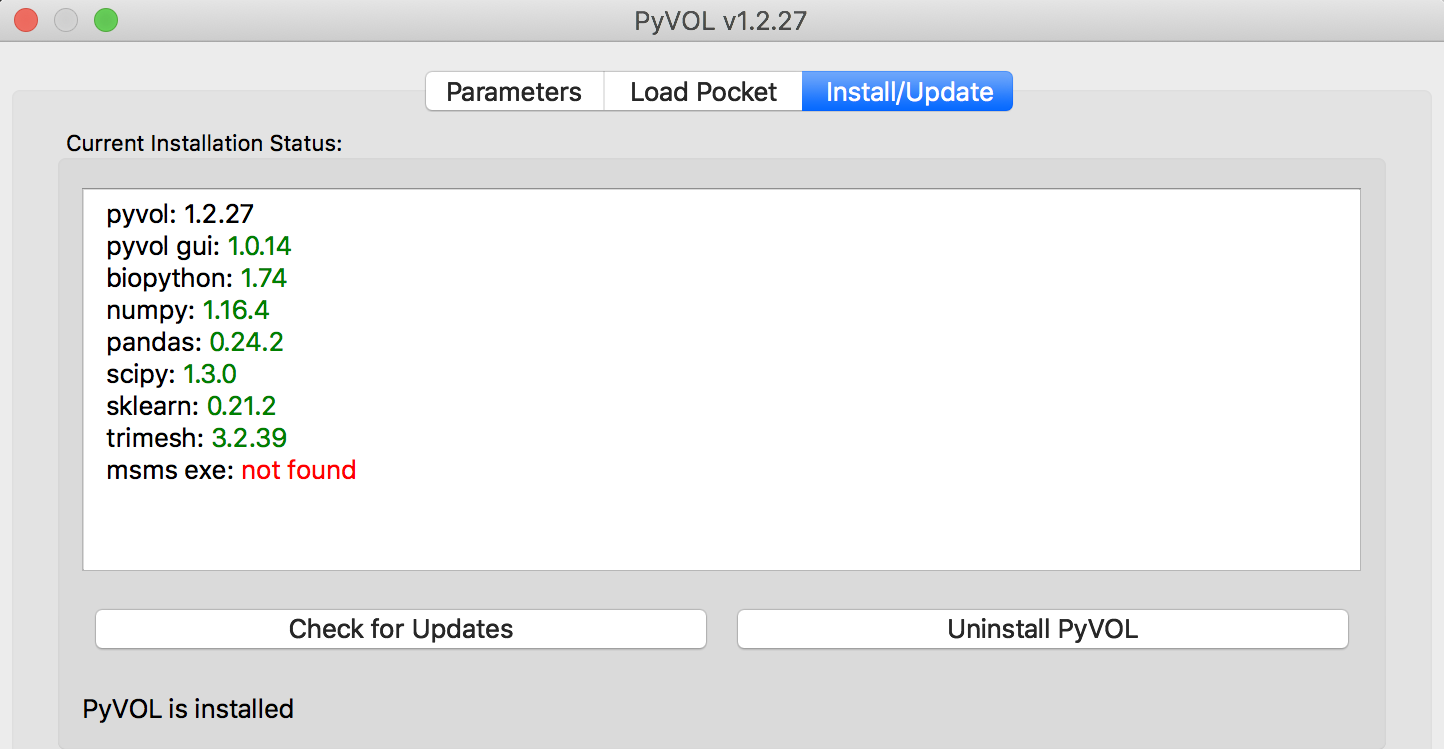Click the PyVOL is installed status message

pos(188,709)
